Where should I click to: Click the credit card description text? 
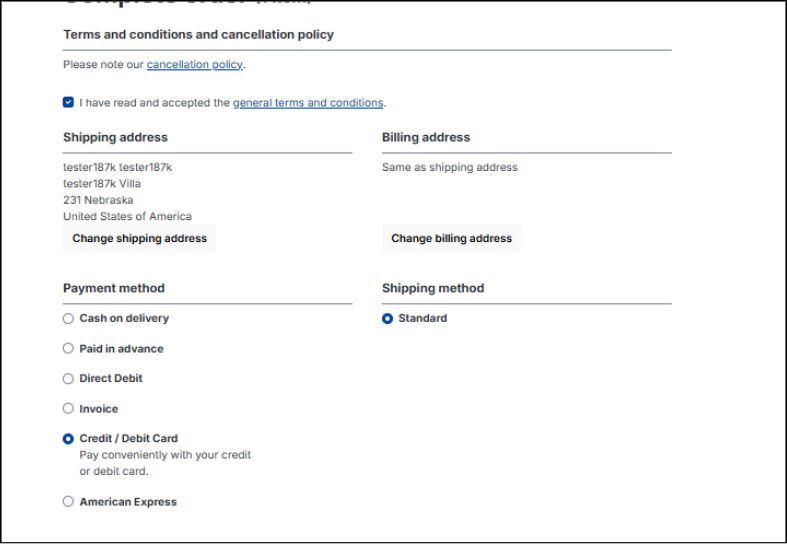(165, 463)
